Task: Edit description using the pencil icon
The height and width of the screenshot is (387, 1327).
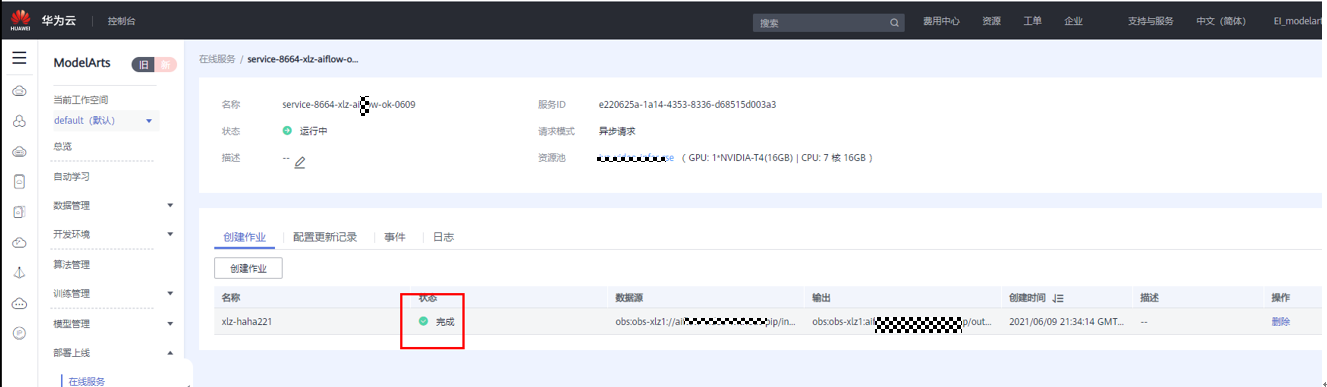Action: 300,162
